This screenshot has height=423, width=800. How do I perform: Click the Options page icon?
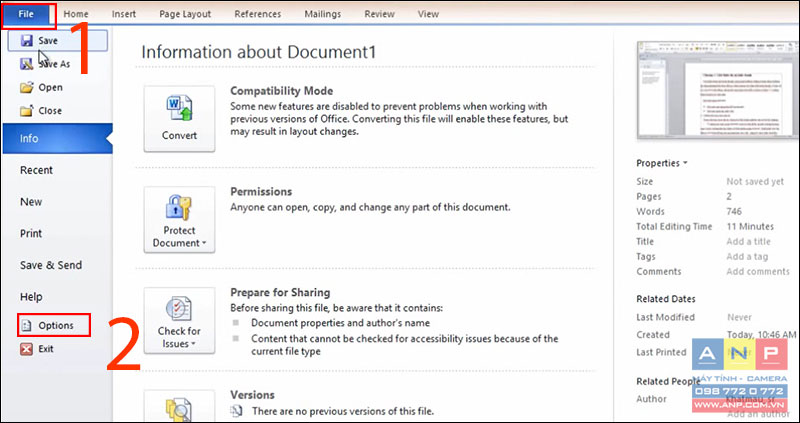coord(26,325)
